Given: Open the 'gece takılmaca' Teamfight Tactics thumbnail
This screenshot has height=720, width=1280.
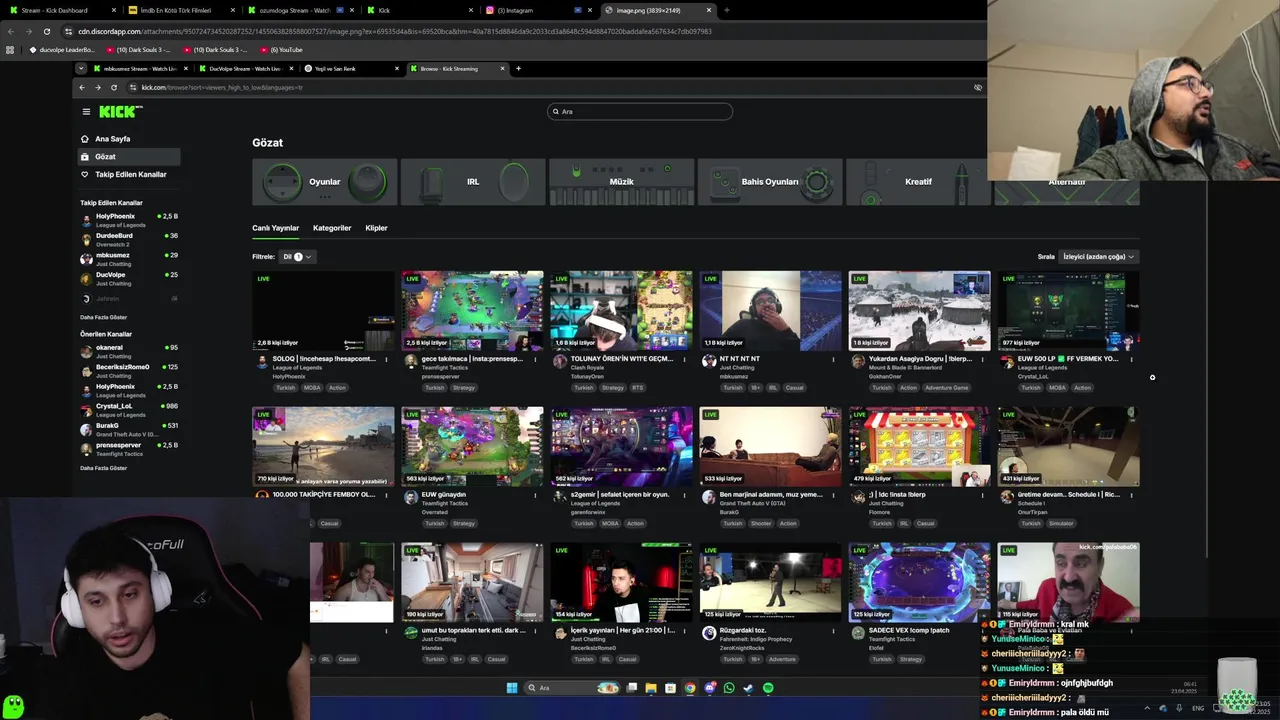Looking at the screenshot, I should coord(472,310).
